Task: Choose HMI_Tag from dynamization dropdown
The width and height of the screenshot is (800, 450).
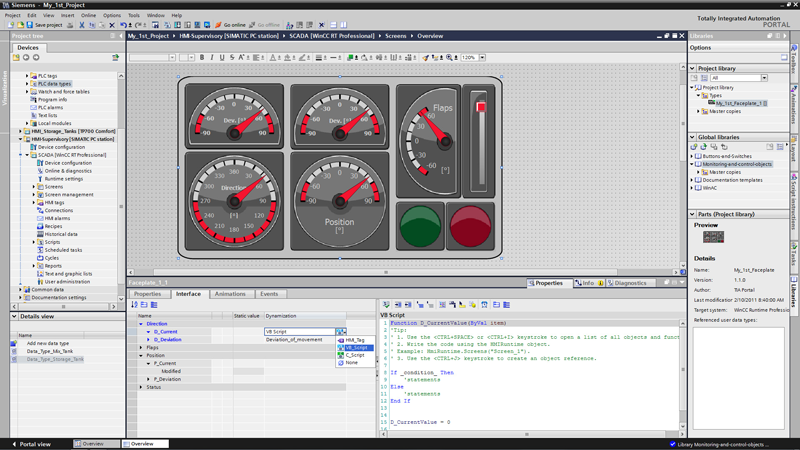Action: coord(355,340)
